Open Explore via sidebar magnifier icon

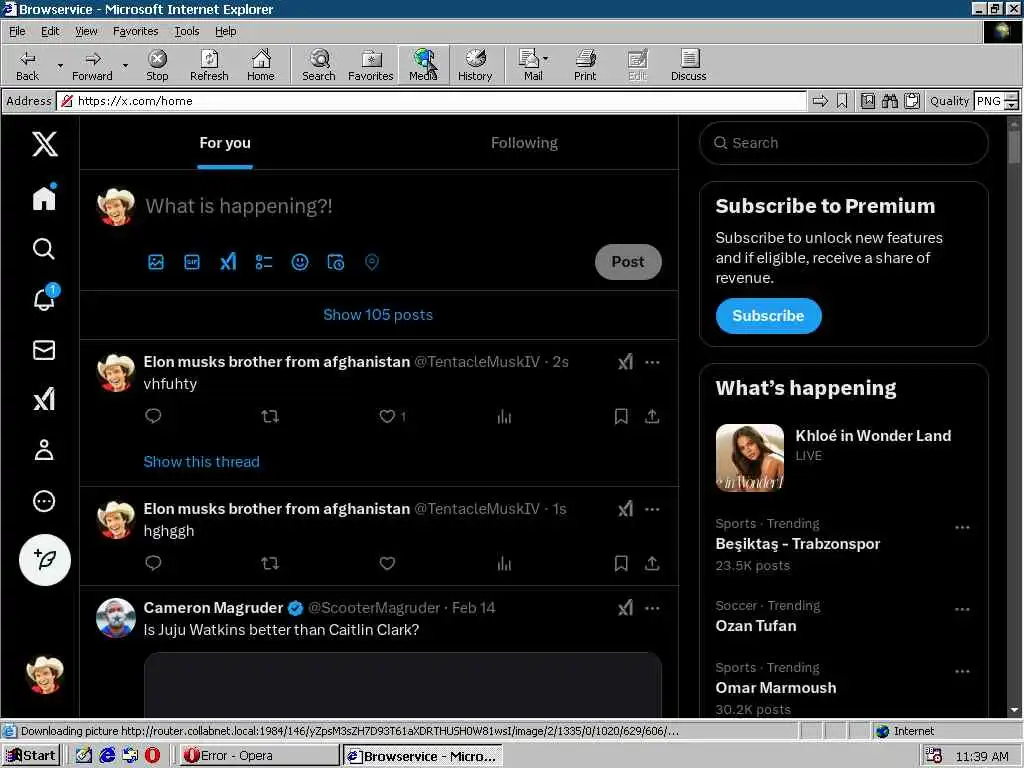pyautogui.click(x=44, y=249)
